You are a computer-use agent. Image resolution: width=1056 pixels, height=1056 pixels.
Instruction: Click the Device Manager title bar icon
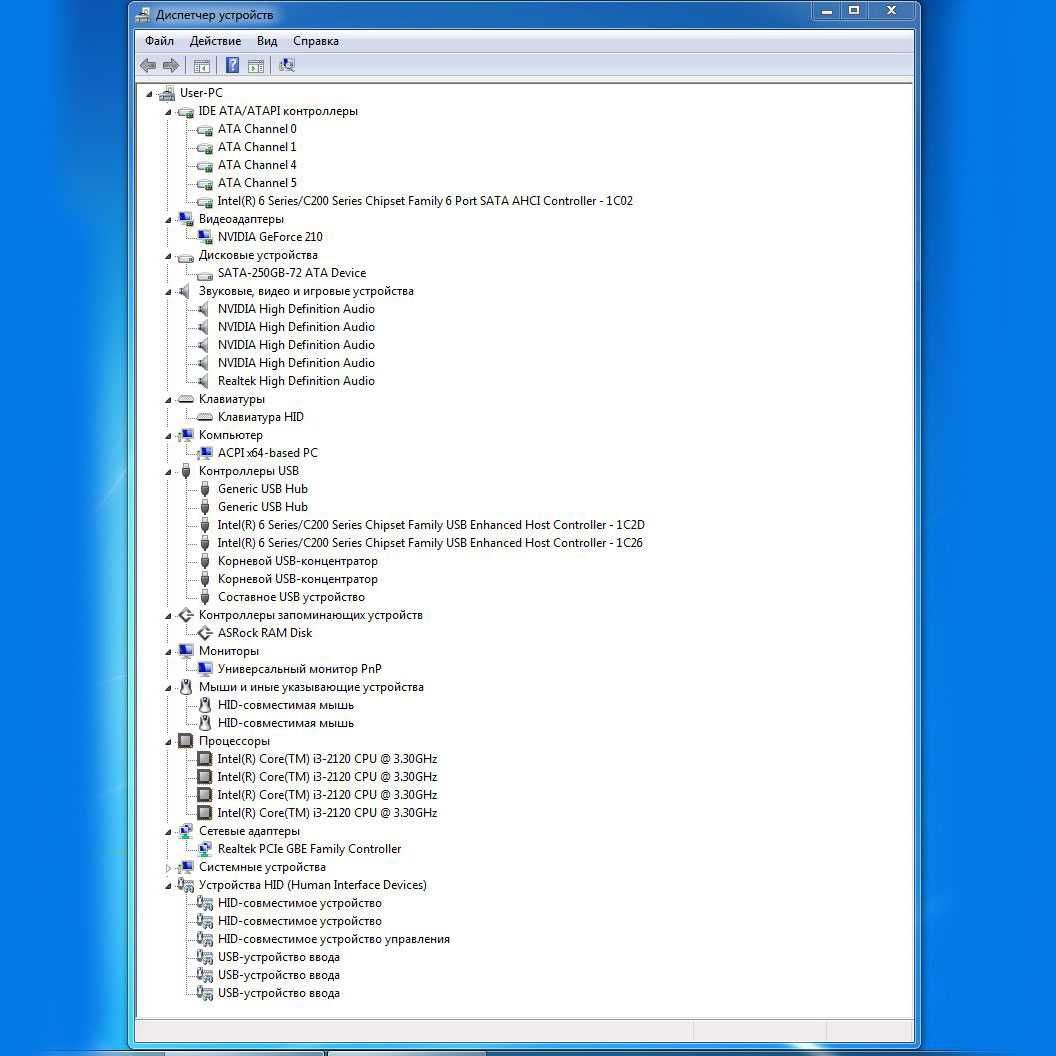(142, 15)
